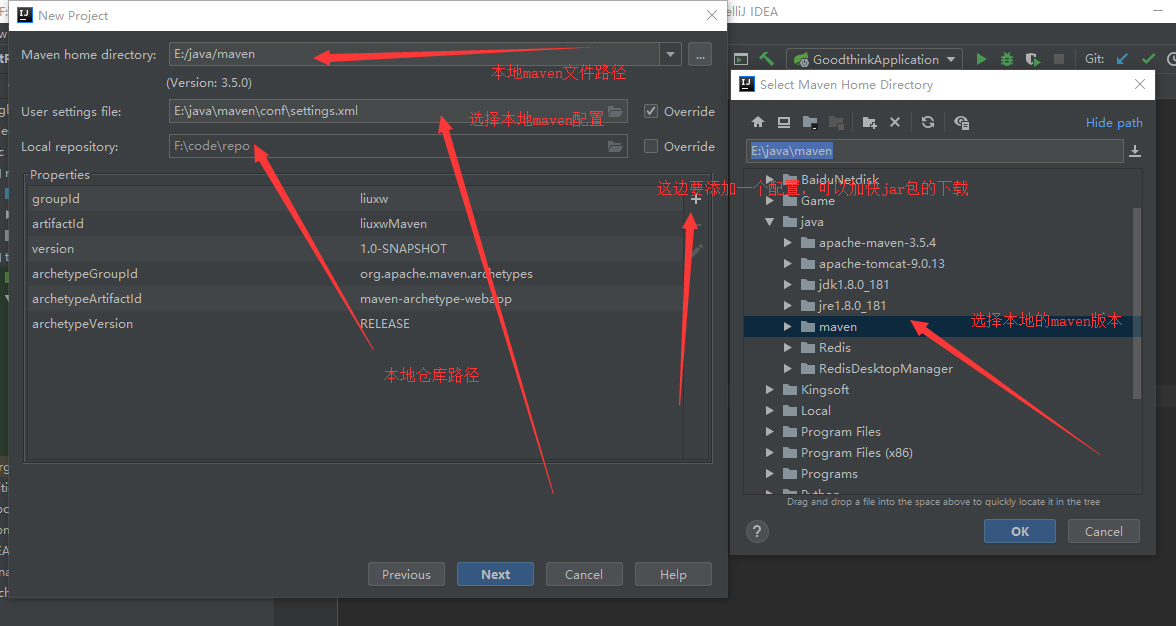
Task: Click Git Commit green checkmark
Action: click(1148, 58)
